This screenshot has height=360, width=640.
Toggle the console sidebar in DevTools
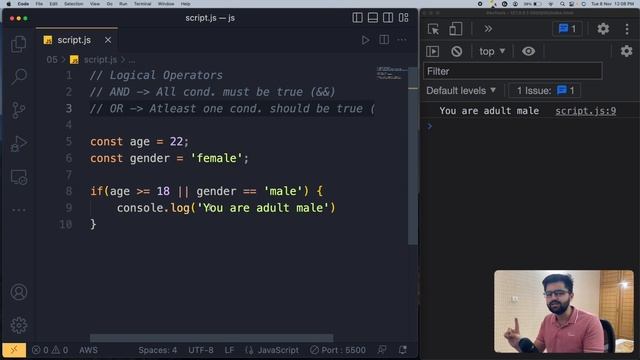pyautogui.click(x=433, y=51)
